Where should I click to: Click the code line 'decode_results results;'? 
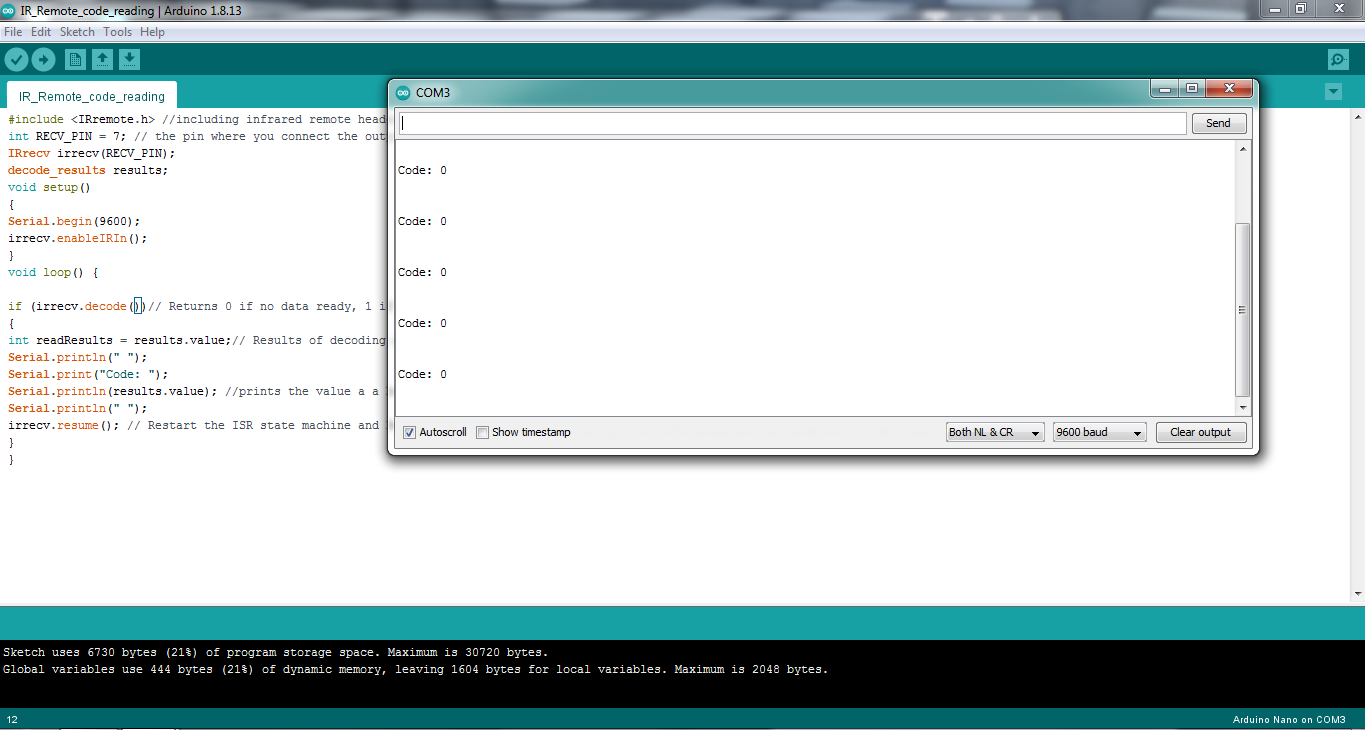88,170
